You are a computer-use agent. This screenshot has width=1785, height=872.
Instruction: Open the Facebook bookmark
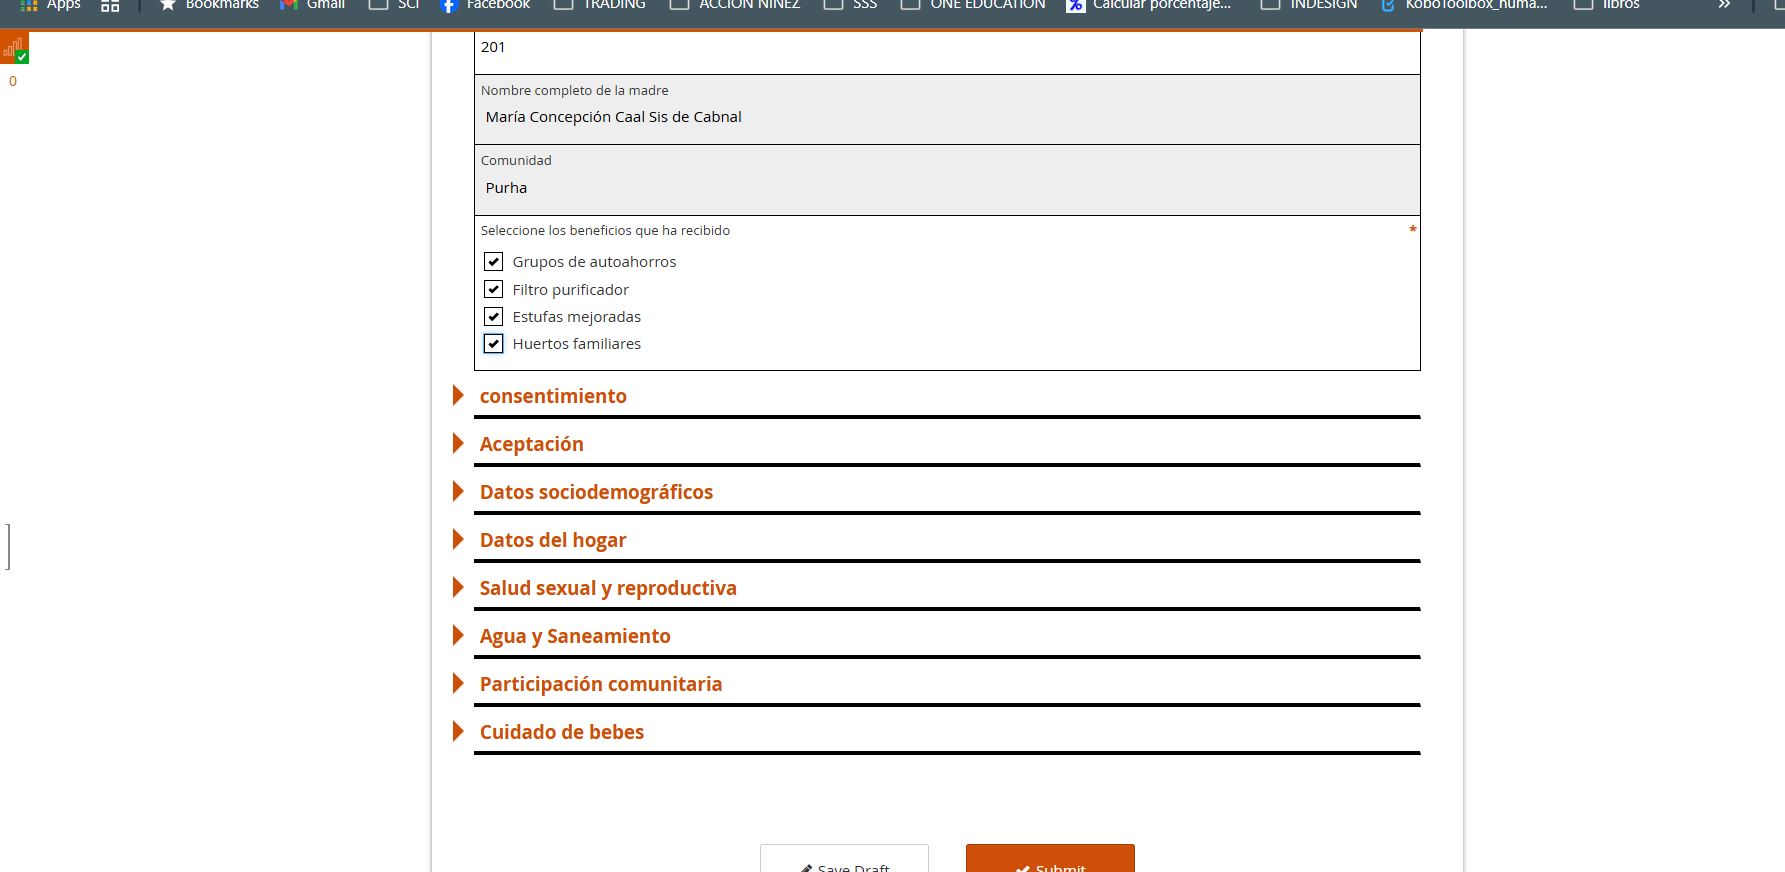486,5
